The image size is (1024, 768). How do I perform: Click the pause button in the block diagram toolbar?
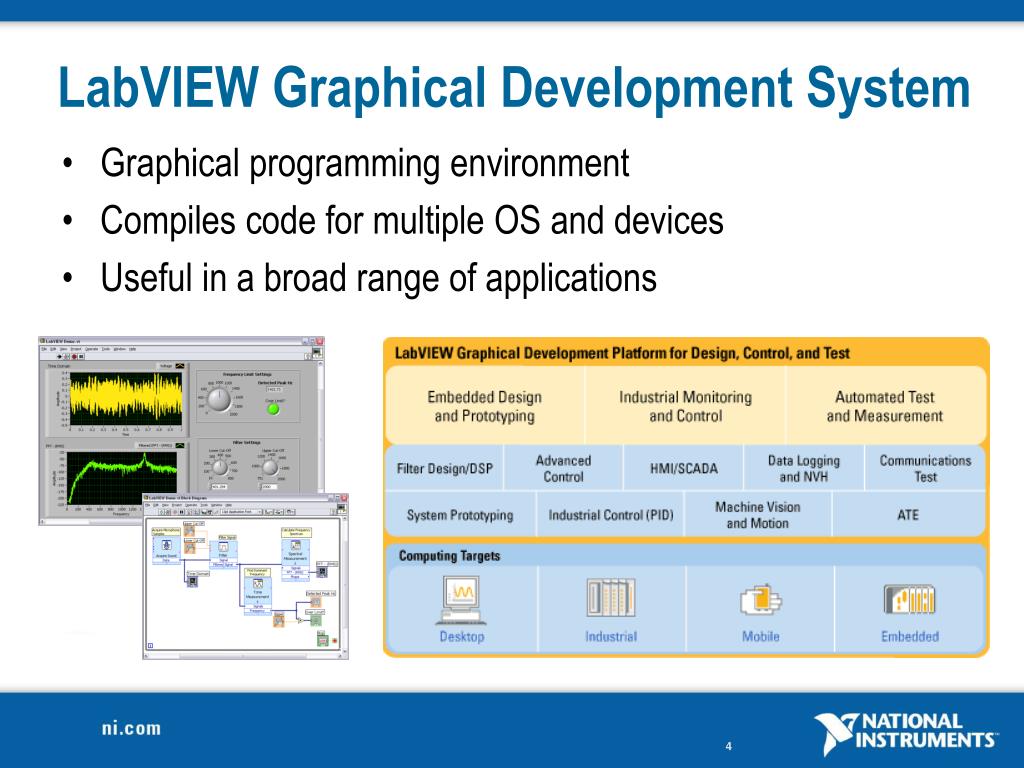182,512
